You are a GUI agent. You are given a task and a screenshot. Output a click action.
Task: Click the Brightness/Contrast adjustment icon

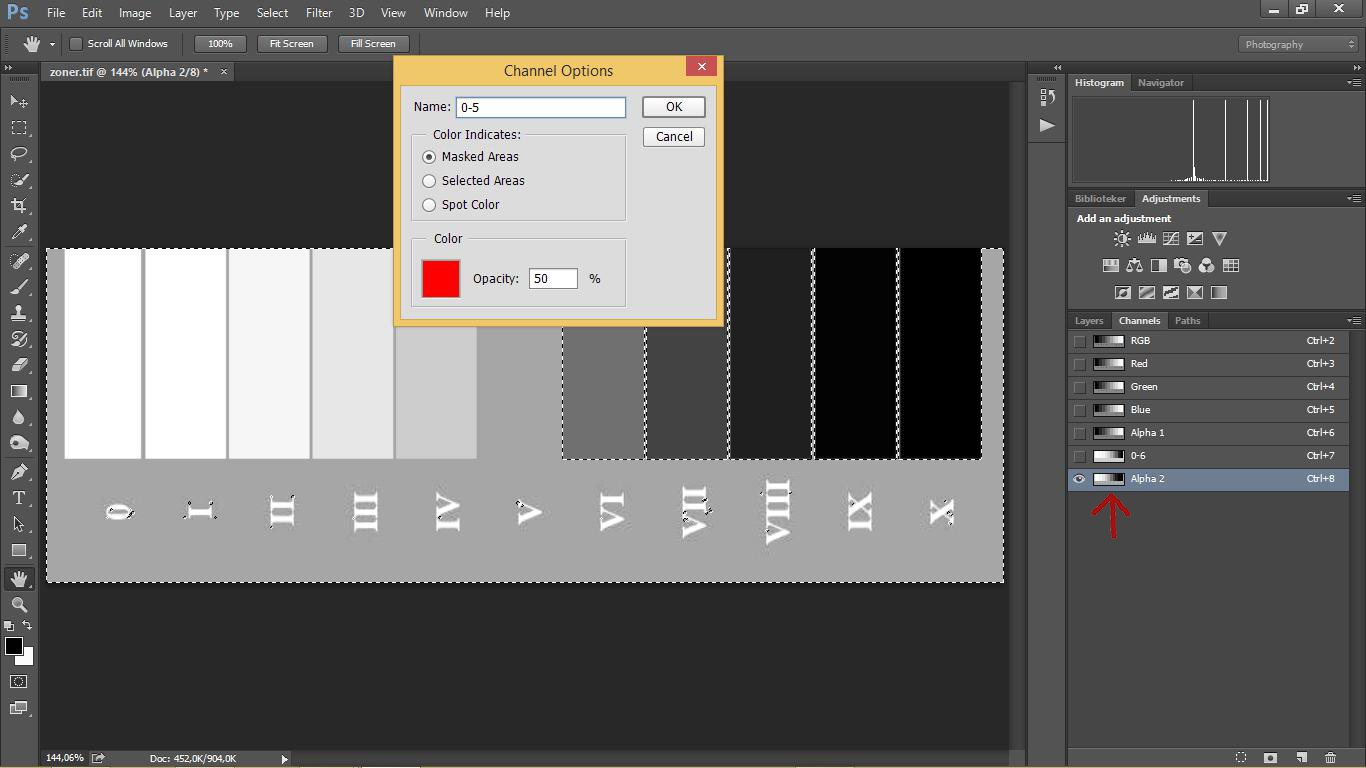point(1122,239)
